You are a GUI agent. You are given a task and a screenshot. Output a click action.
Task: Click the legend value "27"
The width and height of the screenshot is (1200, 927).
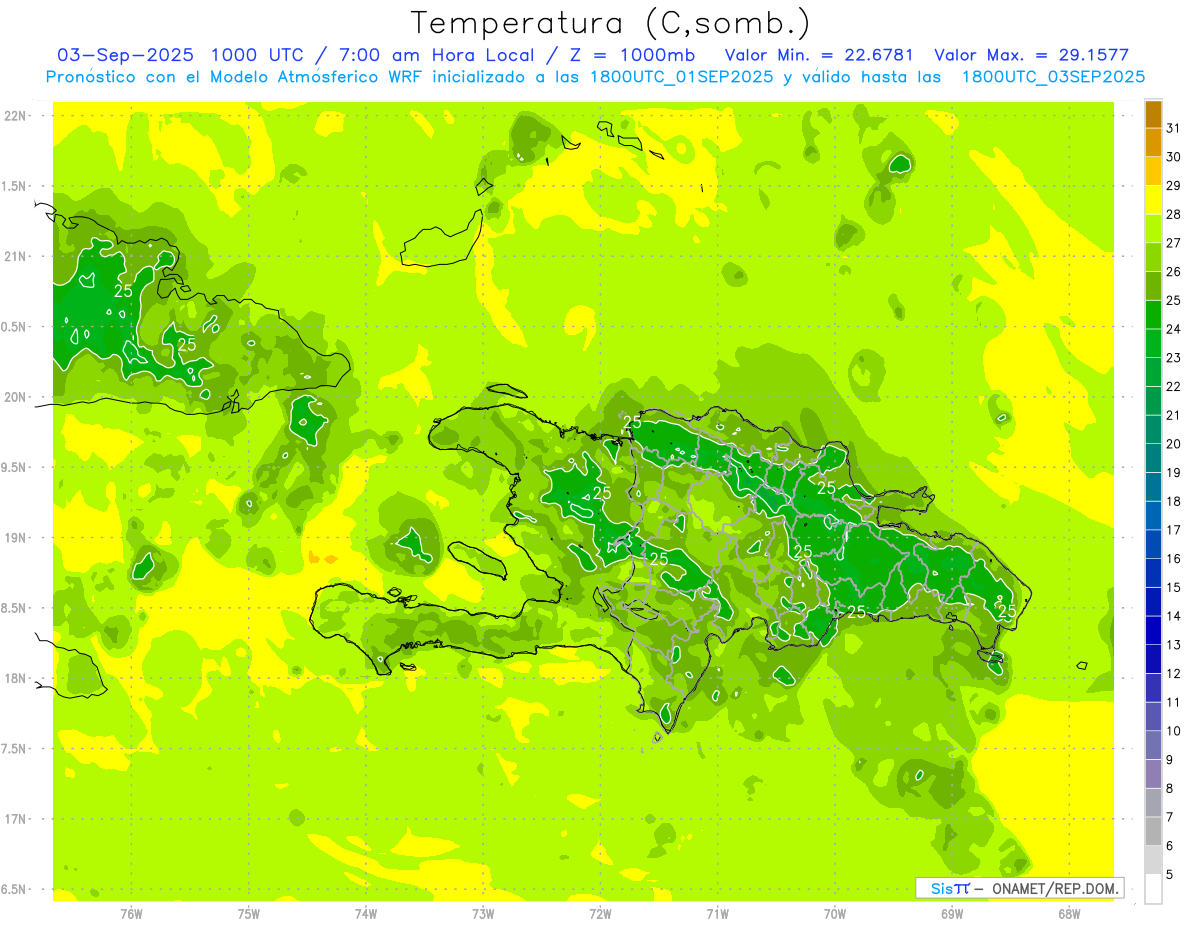pos(1174,243)
